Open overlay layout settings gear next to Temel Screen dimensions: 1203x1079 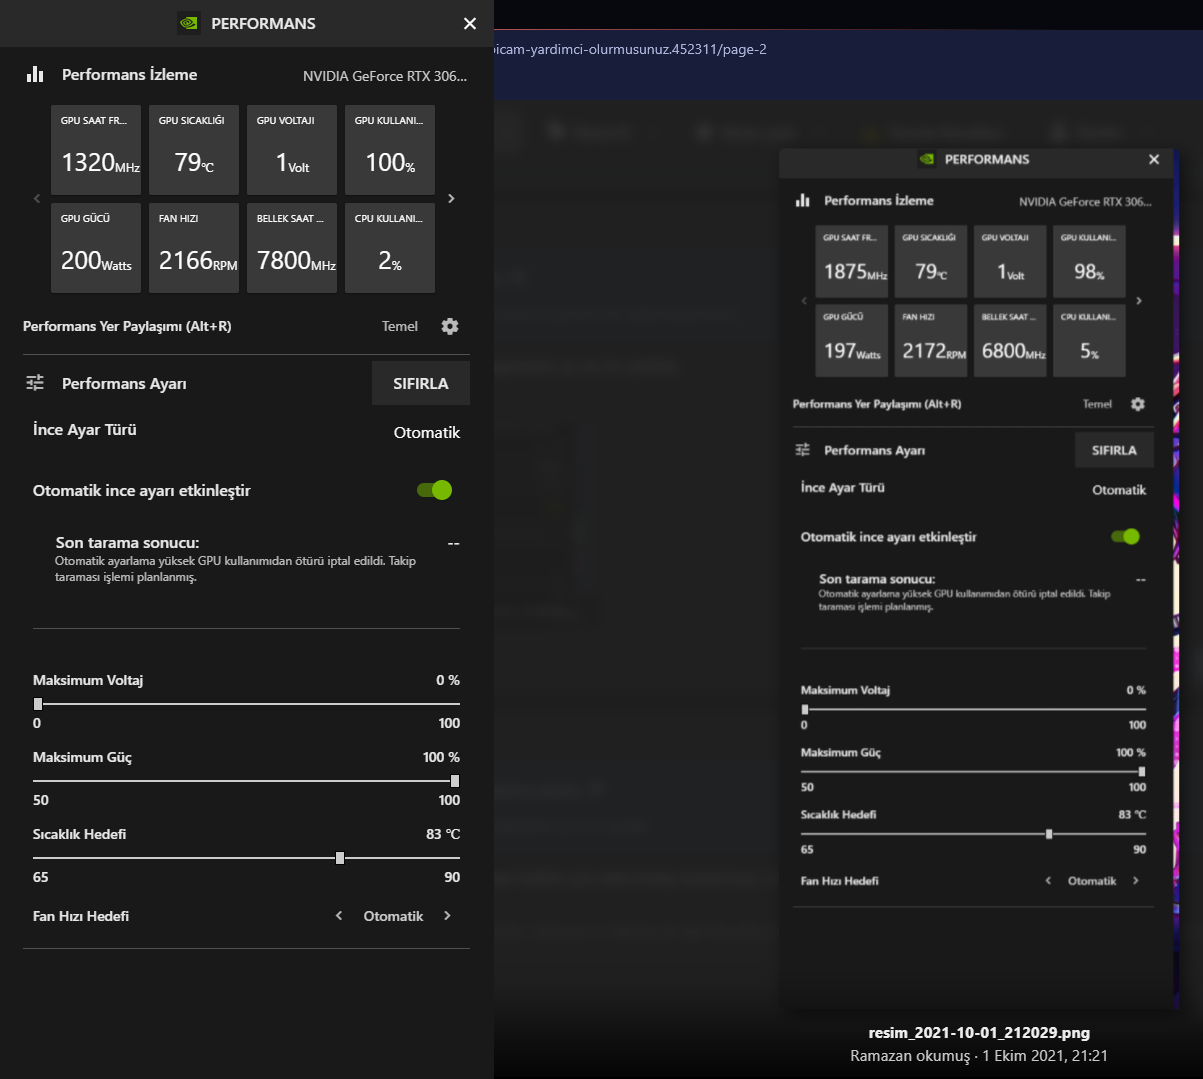450,326
